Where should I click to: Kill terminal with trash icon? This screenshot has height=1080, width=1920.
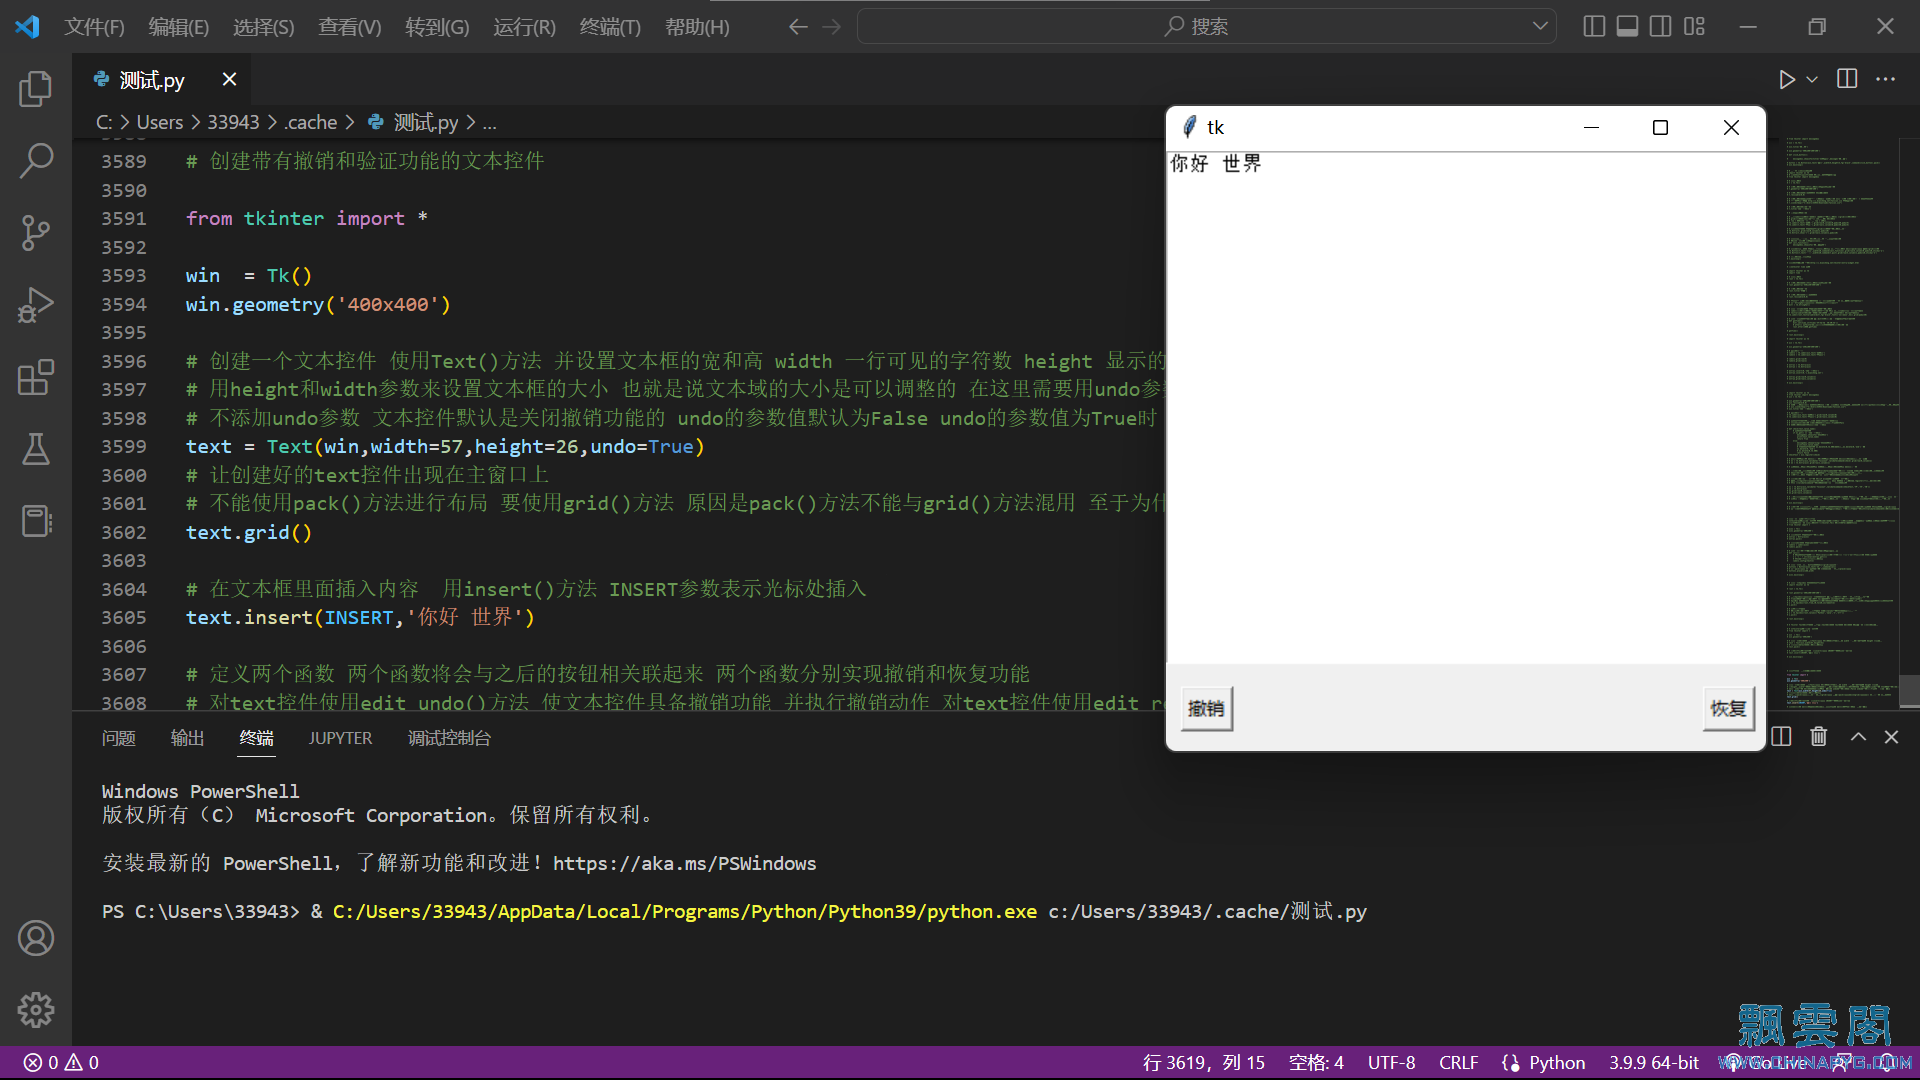pos(1819,737)
